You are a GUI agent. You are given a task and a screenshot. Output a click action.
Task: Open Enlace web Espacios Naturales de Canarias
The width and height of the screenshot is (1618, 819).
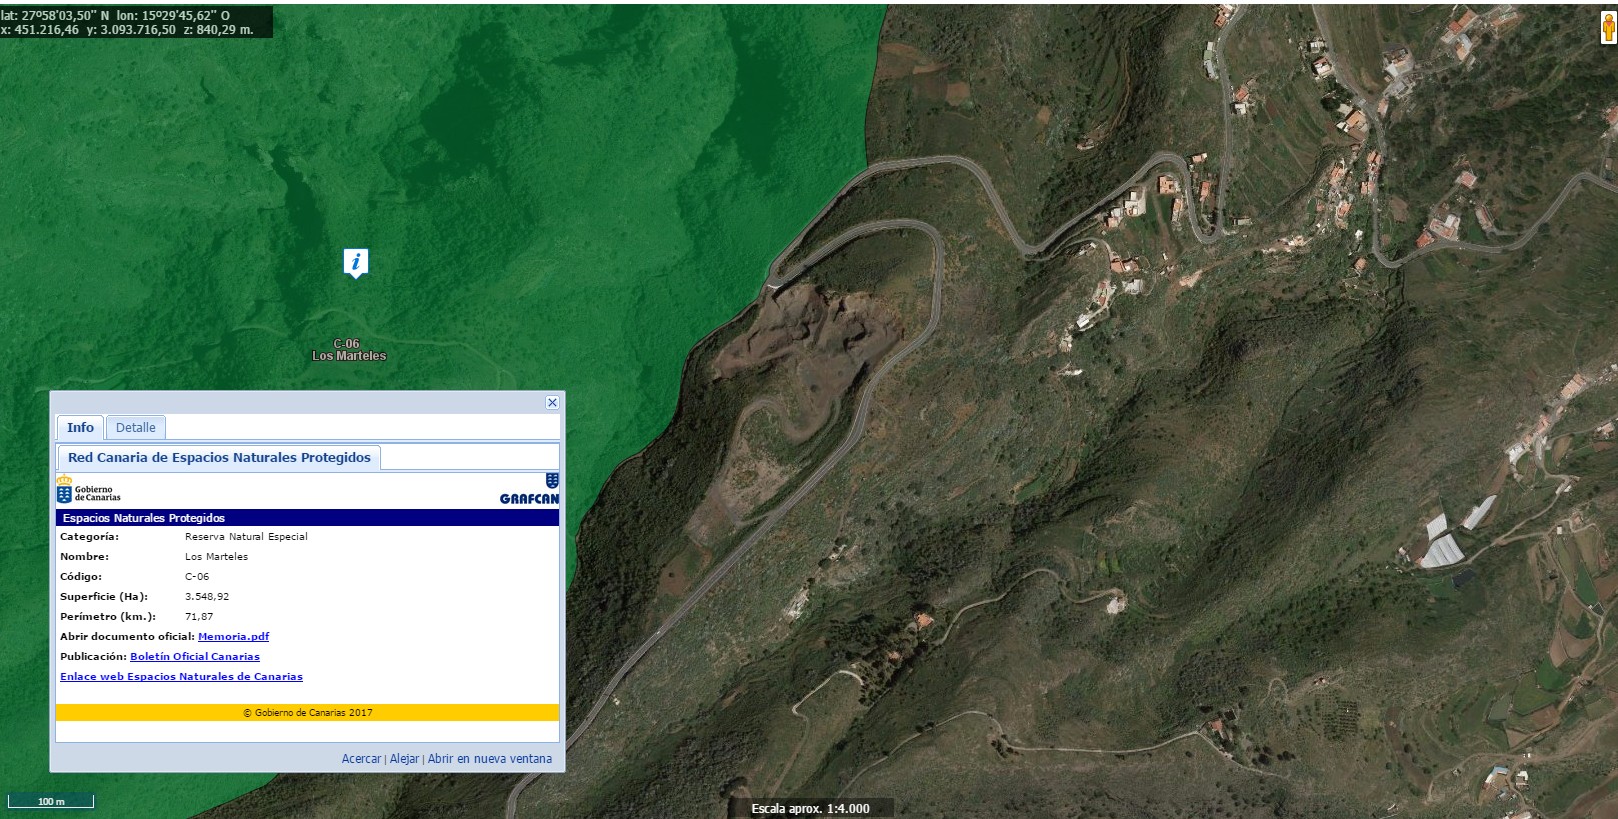click(181, 677)
